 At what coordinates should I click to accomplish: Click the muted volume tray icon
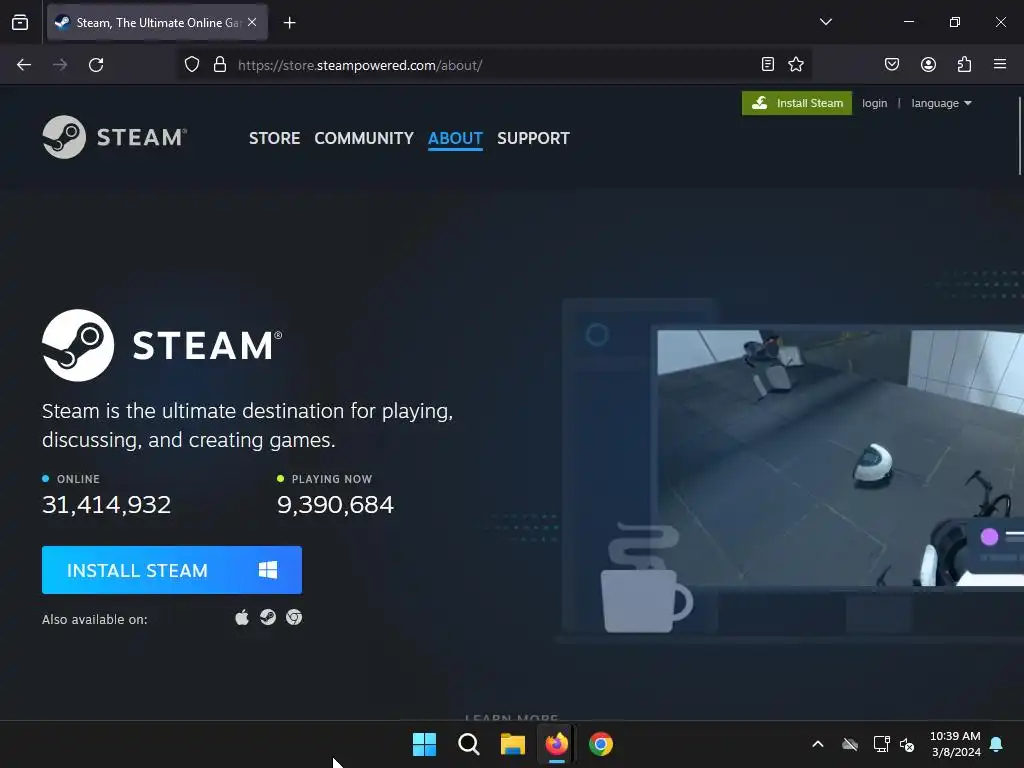tap(906, 744)
